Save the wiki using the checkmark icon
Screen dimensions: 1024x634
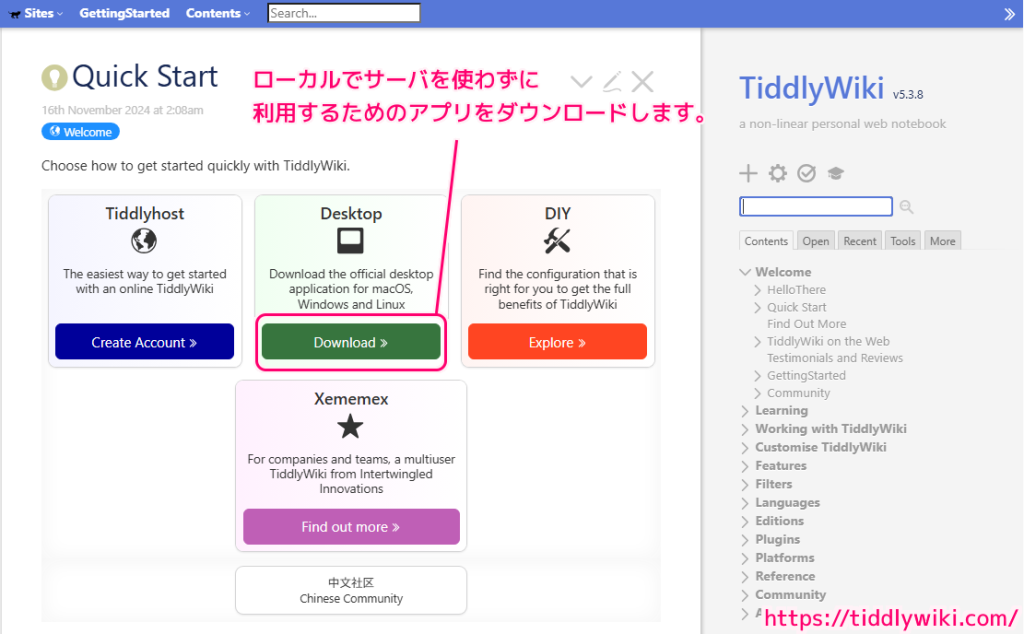[806, 173]
